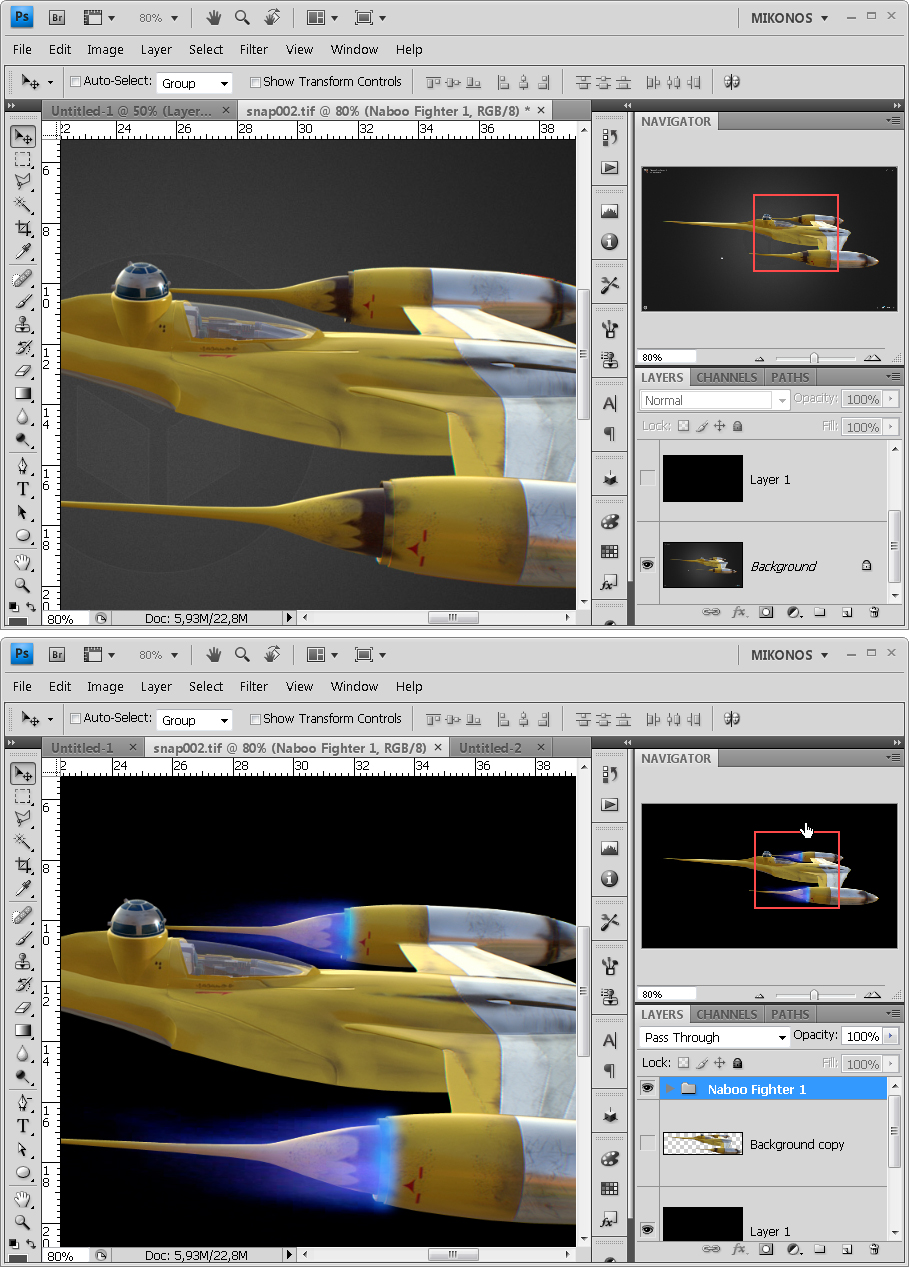Image resolution: width=909 pixels, height=1267 pixels.
Task: Open the MIKONOS workspace switcher in upper window
Action: (789, 18)
